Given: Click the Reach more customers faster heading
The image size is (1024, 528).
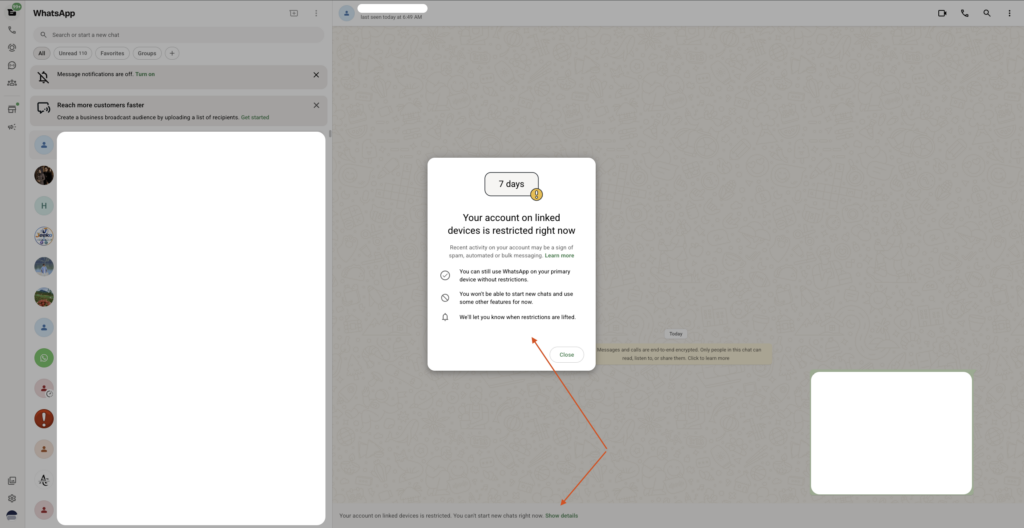Looking at the screenshot, I should tap(101, 105).
